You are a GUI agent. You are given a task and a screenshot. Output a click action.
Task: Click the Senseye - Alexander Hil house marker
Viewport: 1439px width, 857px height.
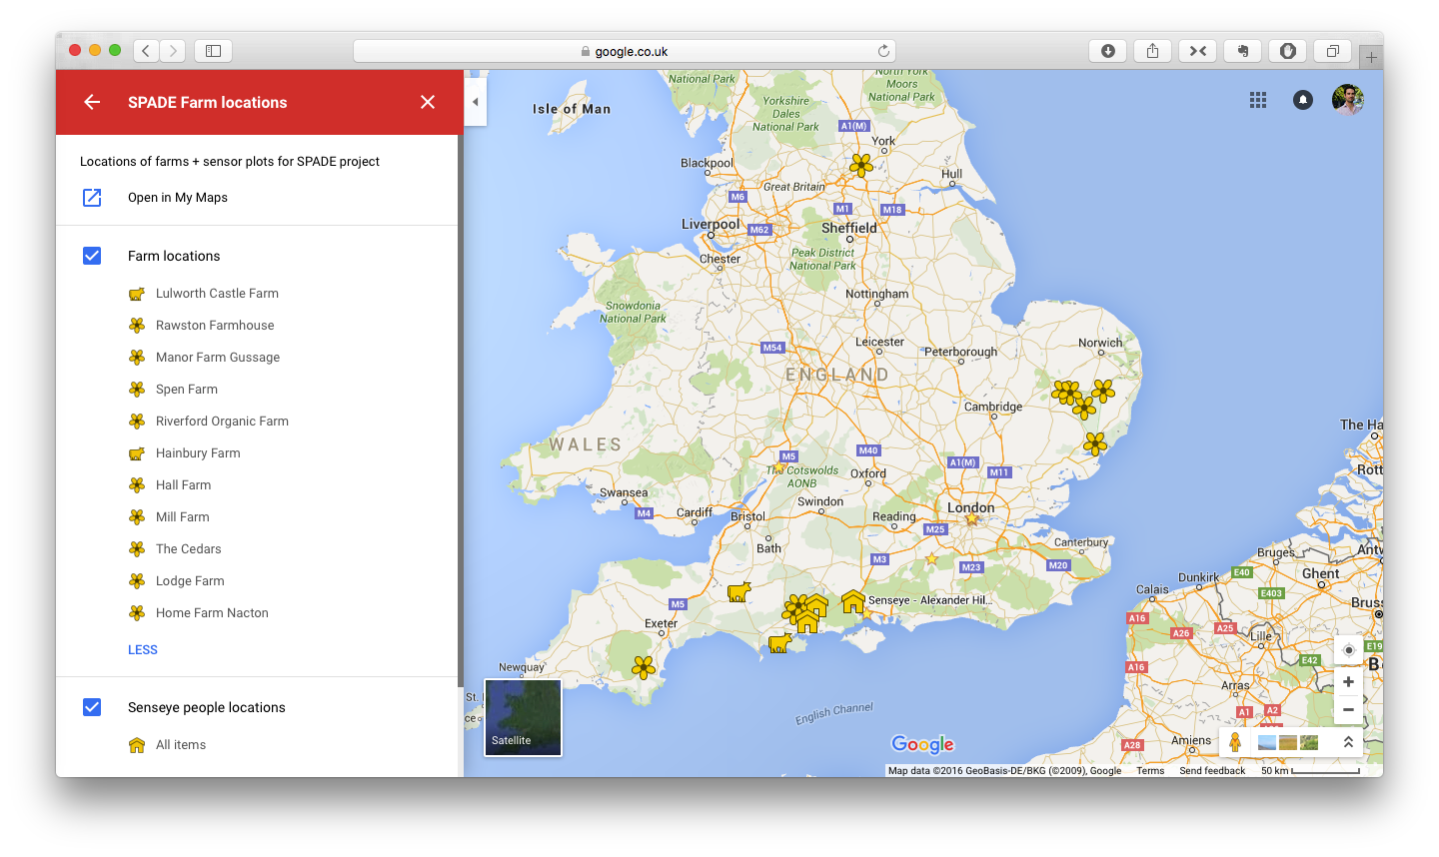click(853, 601)
